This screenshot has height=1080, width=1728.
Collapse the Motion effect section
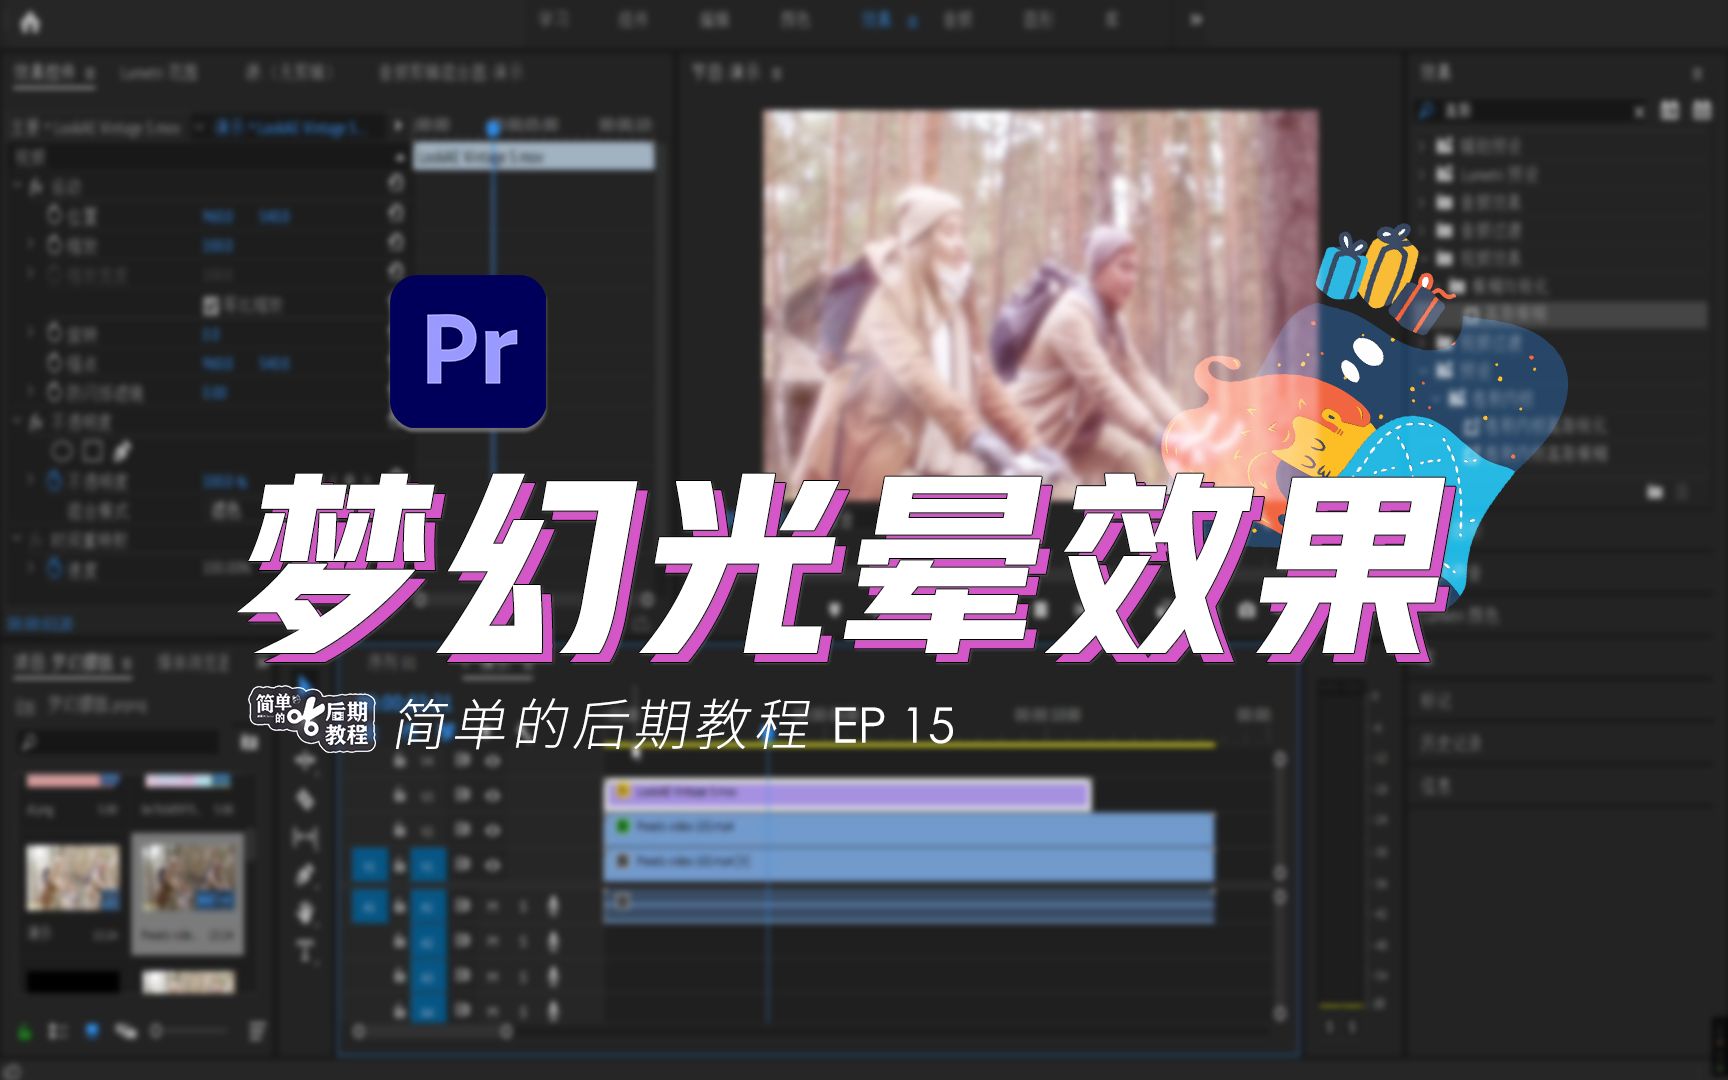(x=17, y=186)
